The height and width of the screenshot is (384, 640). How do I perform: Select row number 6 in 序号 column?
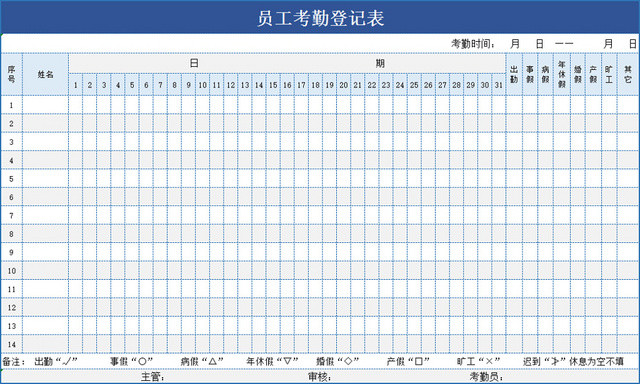point(11,197)
